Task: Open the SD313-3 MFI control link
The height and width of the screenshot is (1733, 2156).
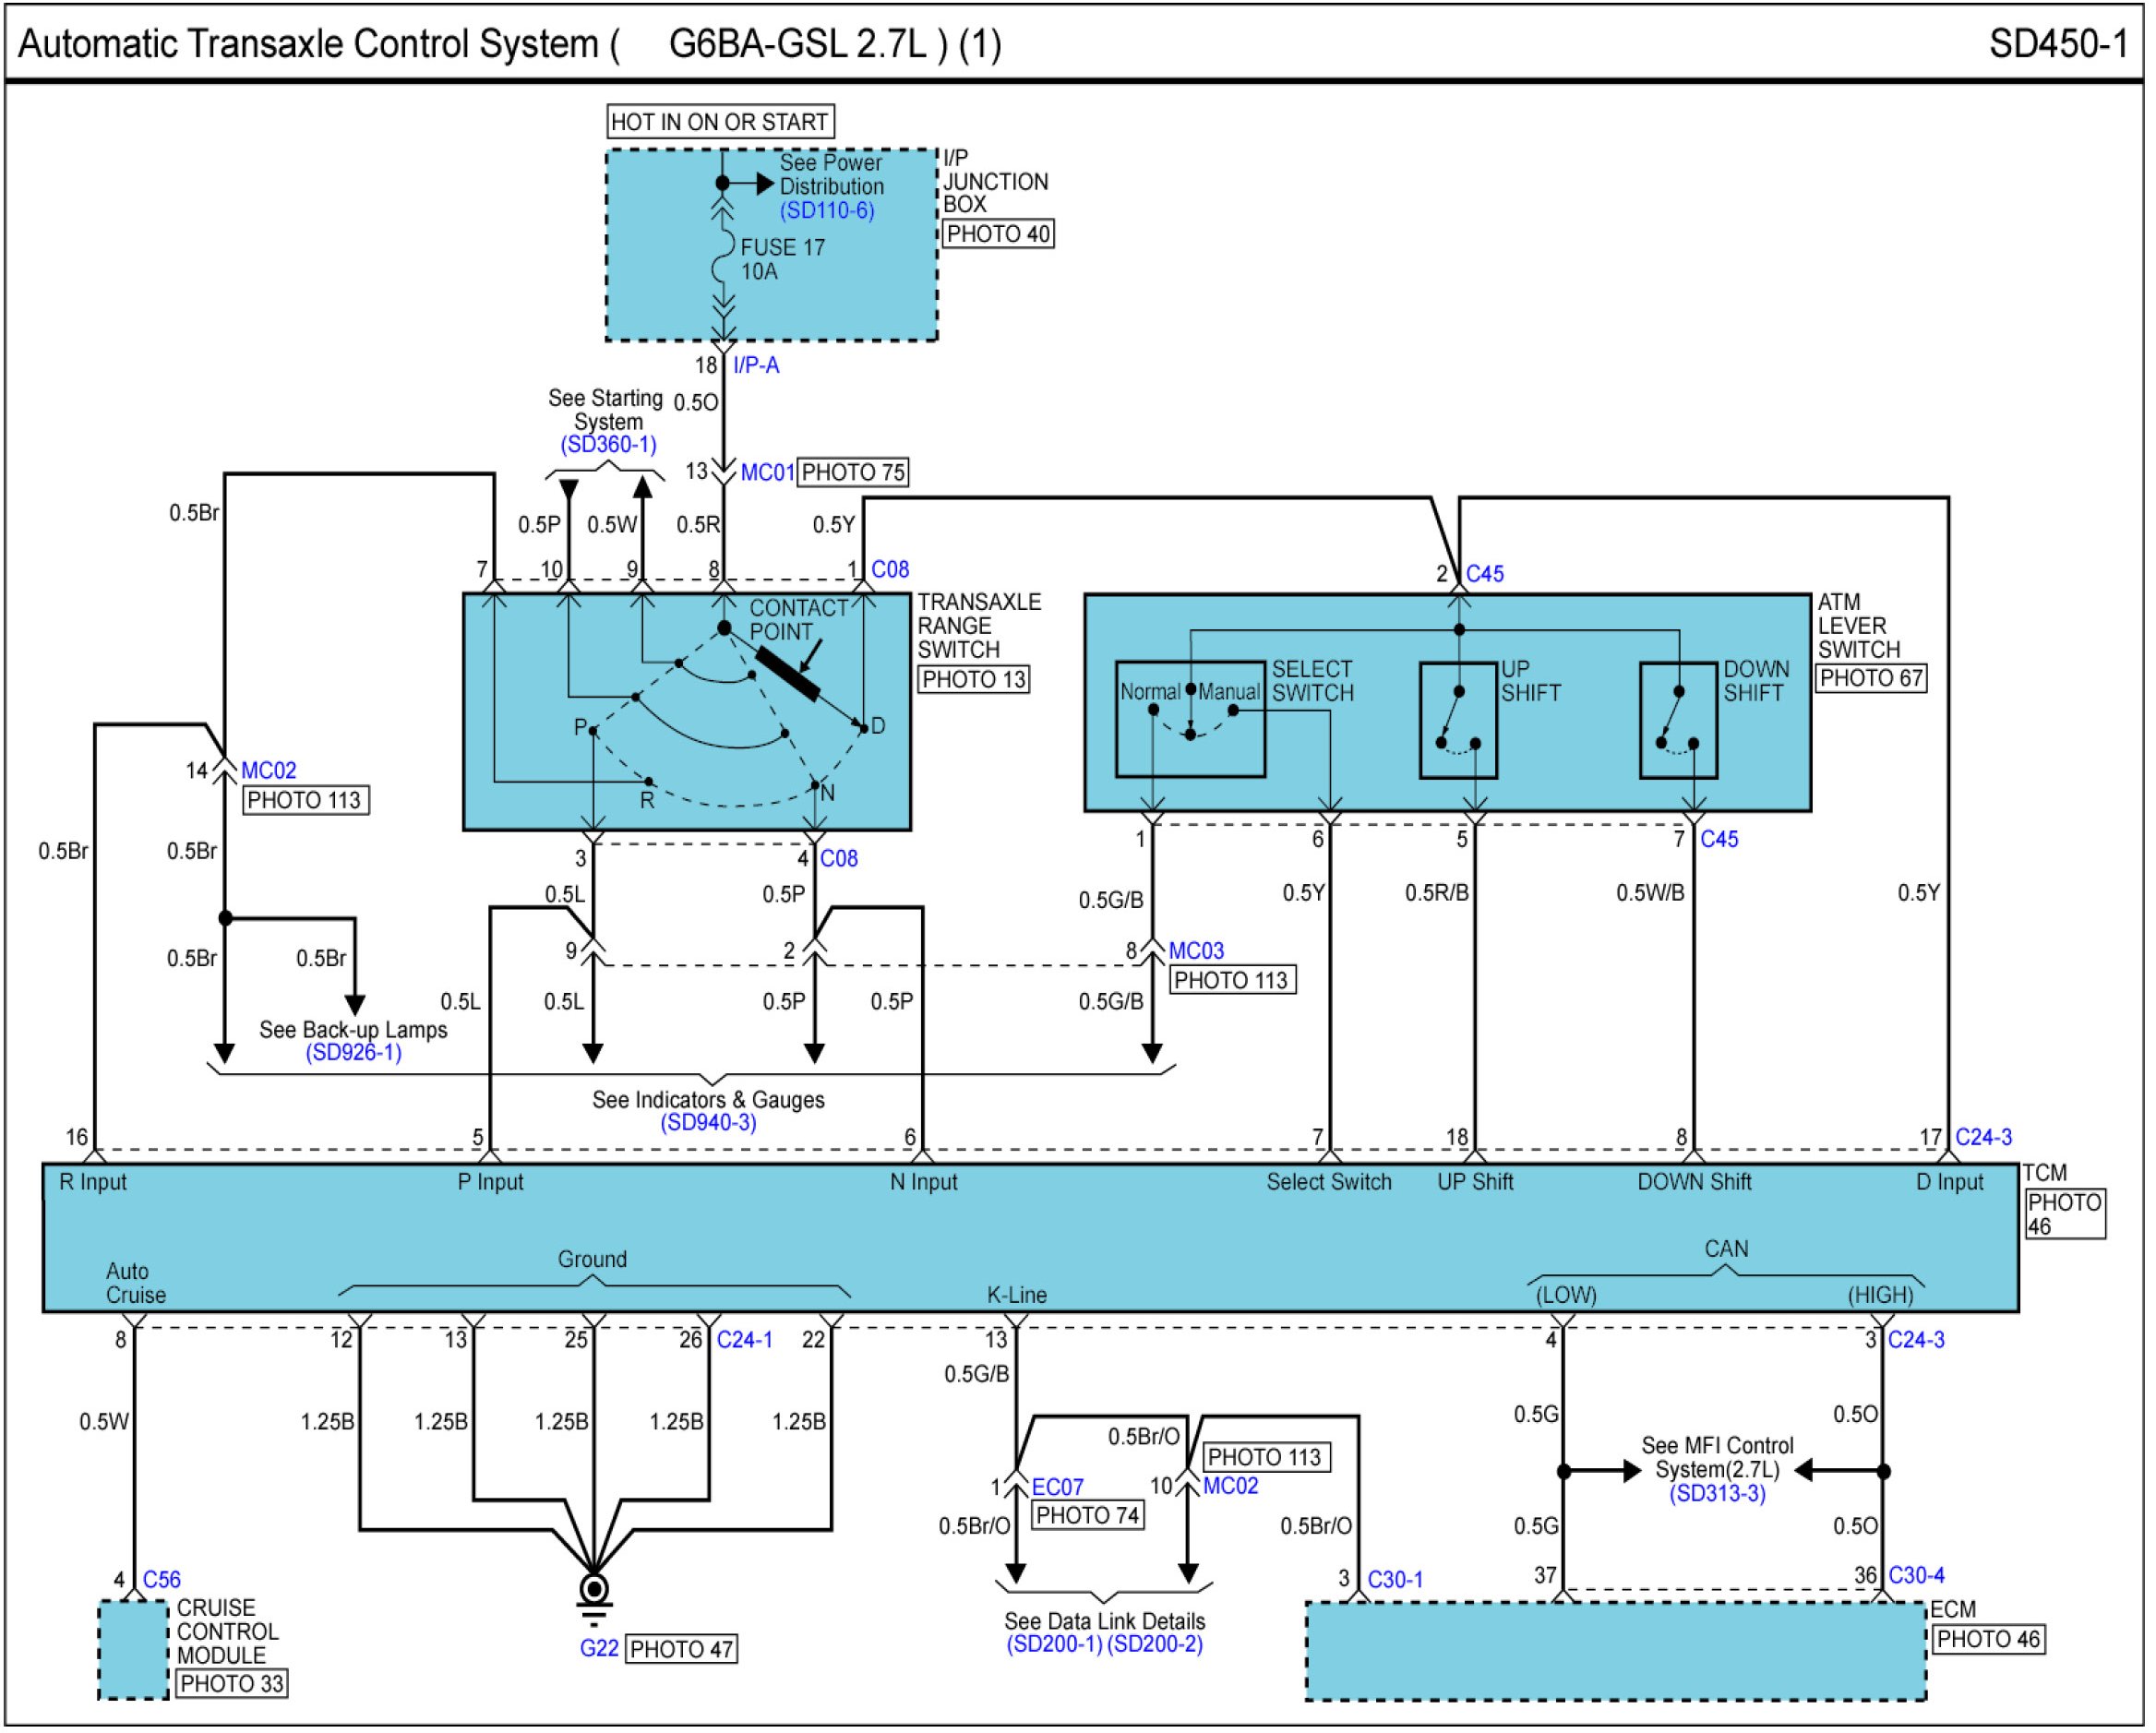Action: coord(1717,1494)
